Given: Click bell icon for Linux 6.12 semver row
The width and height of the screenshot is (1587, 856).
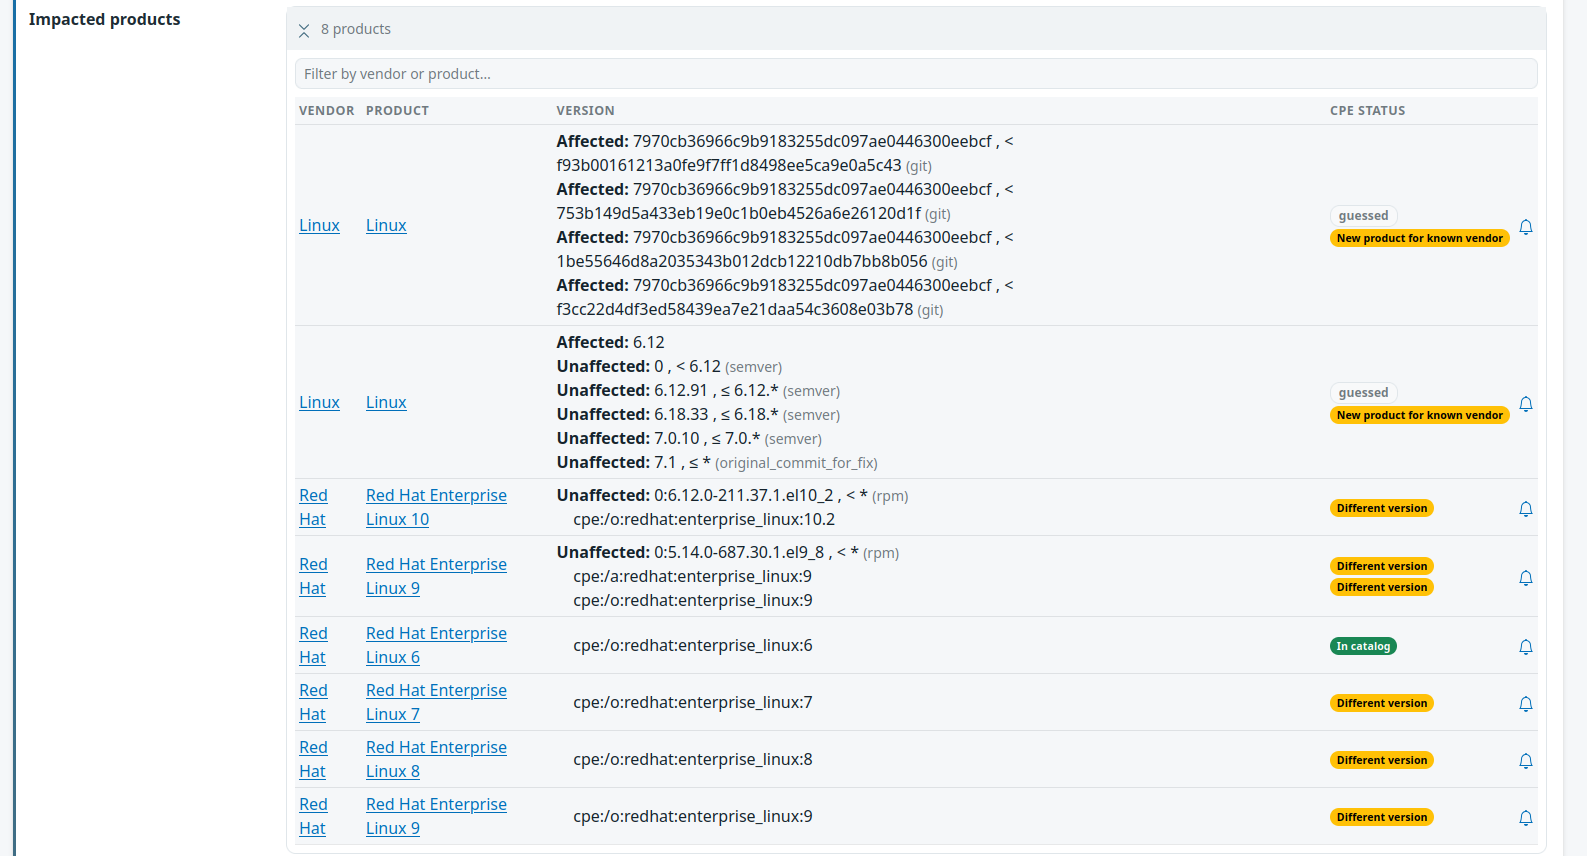Looking at the screenshot, I should [x=1526, y=404].
